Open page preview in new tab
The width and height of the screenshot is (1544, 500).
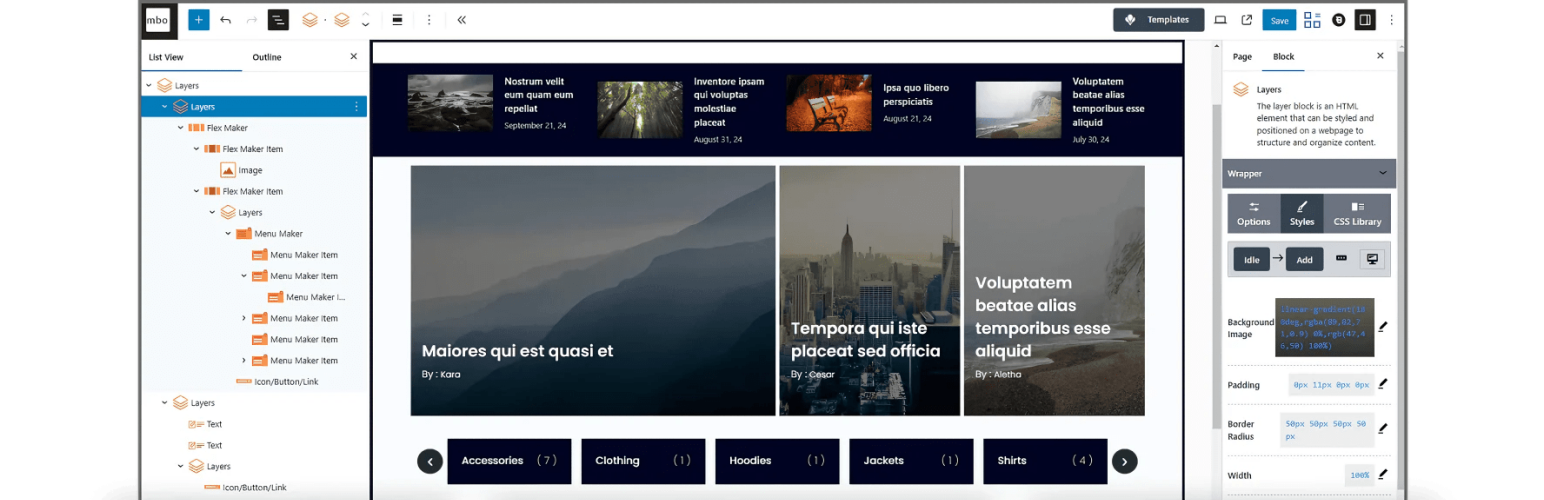point(1247,19)
